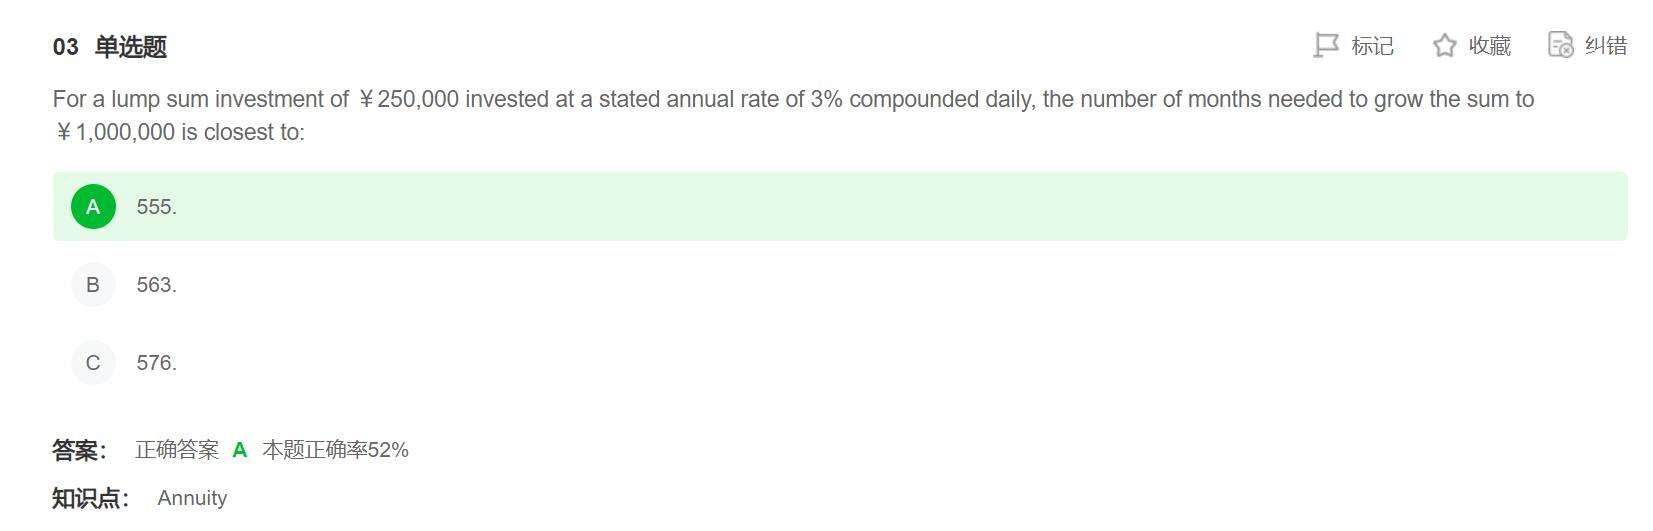Screen dimensions: 1653x531
Task: Click the 纠错 error report icon
Action: point(1560,45)
